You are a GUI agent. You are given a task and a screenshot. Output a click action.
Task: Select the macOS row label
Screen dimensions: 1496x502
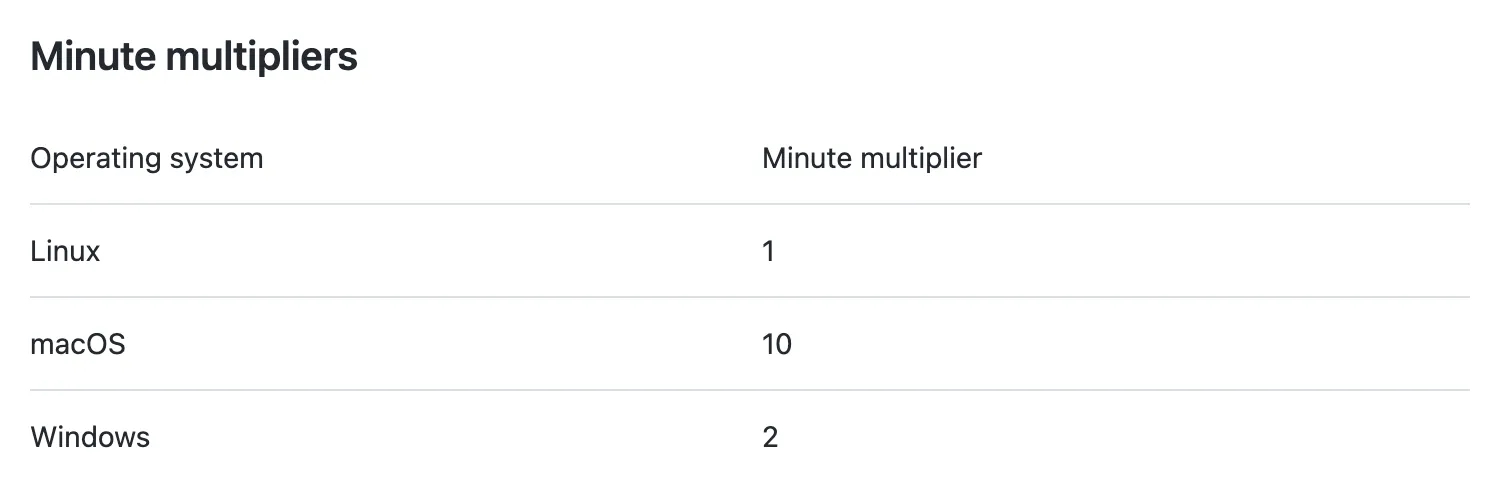click(78, 344)
